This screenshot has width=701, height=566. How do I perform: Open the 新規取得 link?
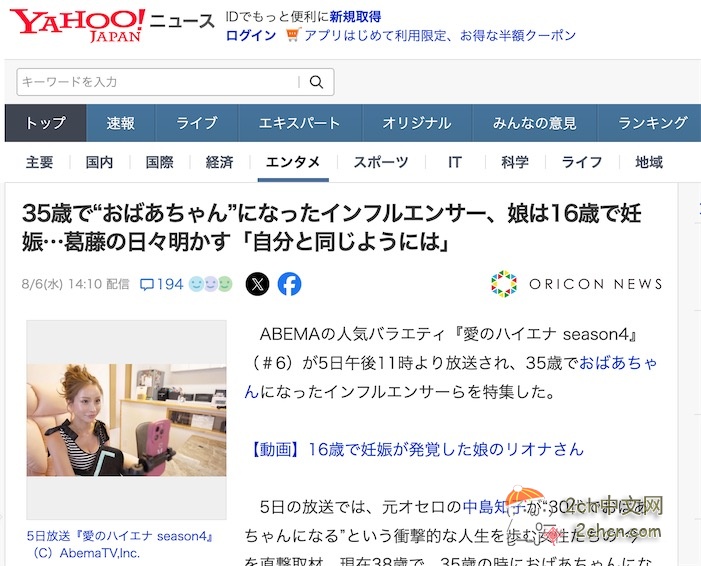[355, 17]
